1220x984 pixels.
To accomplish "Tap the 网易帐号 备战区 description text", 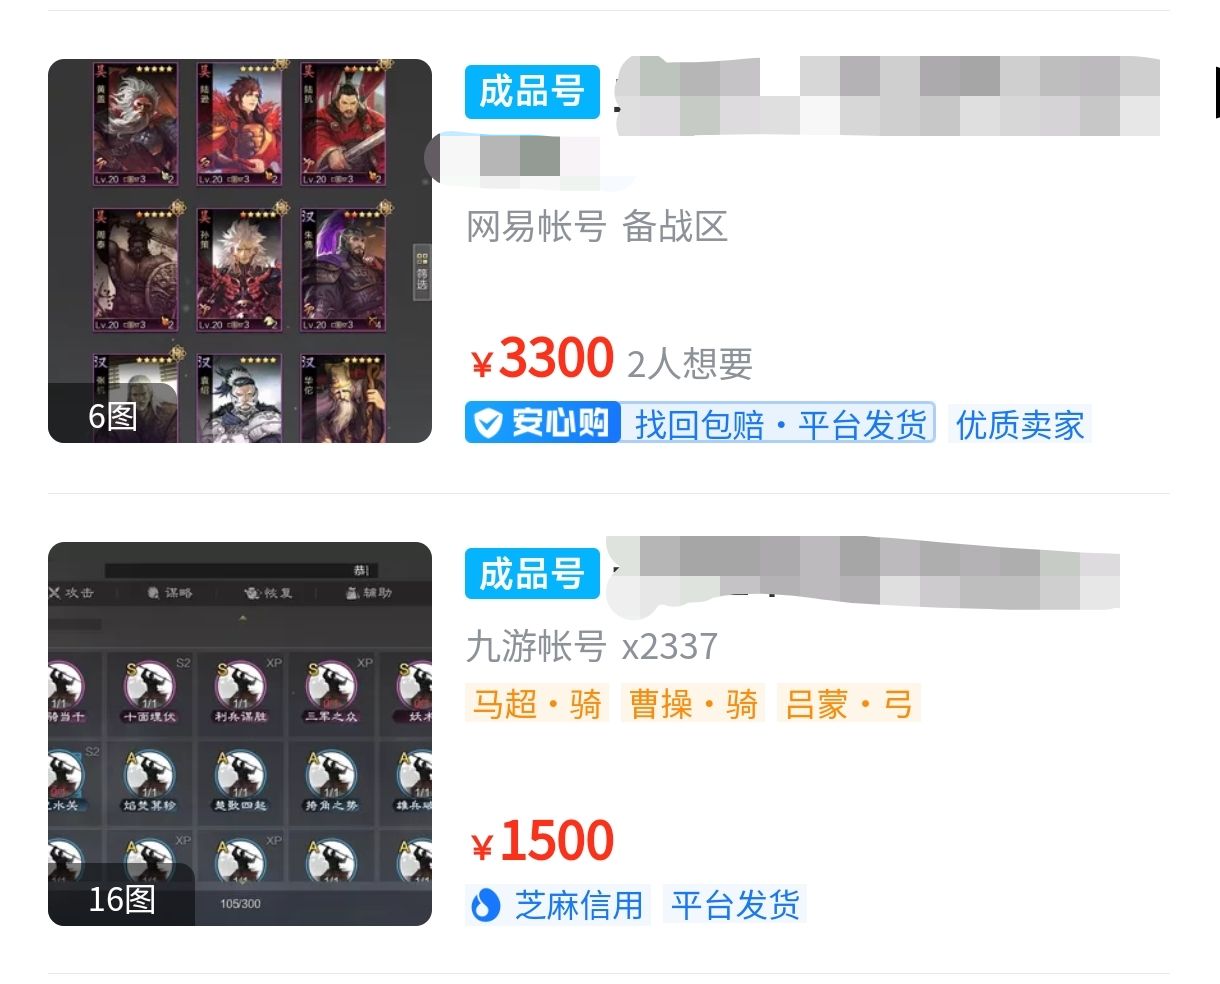I will [x=597, y=227].
